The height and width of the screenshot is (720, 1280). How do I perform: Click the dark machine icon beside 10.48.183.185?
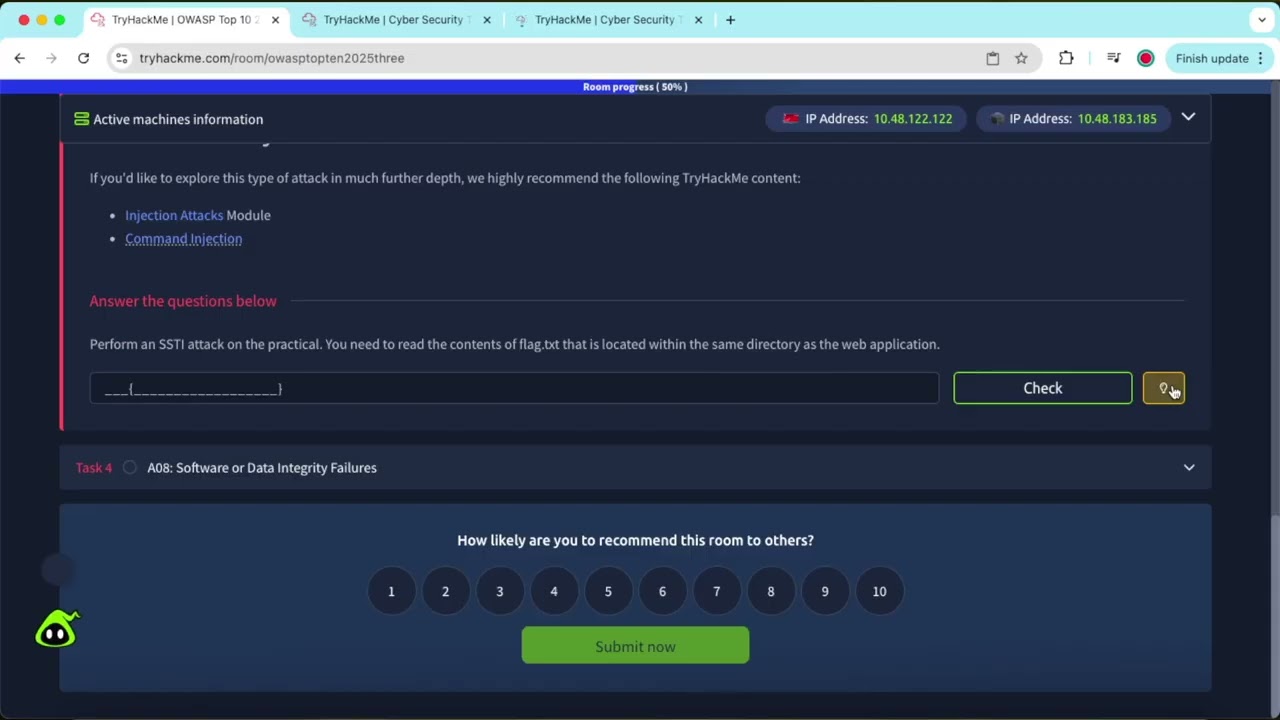click(x=997, y=118)
